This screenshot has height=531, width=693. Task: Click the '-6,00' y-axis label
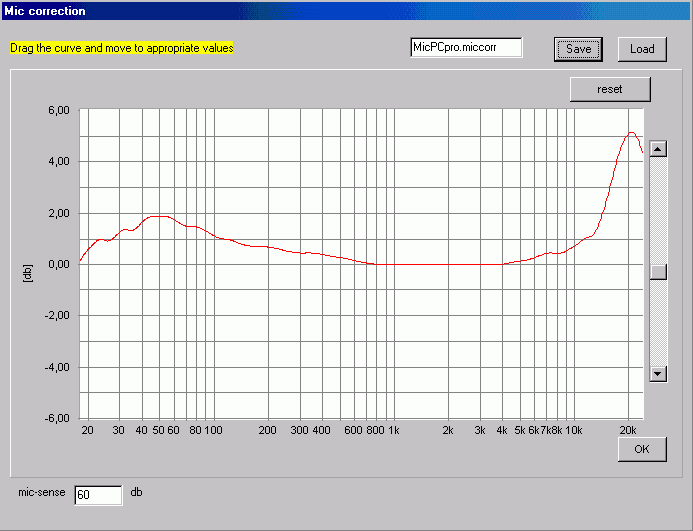coord(57,418)
